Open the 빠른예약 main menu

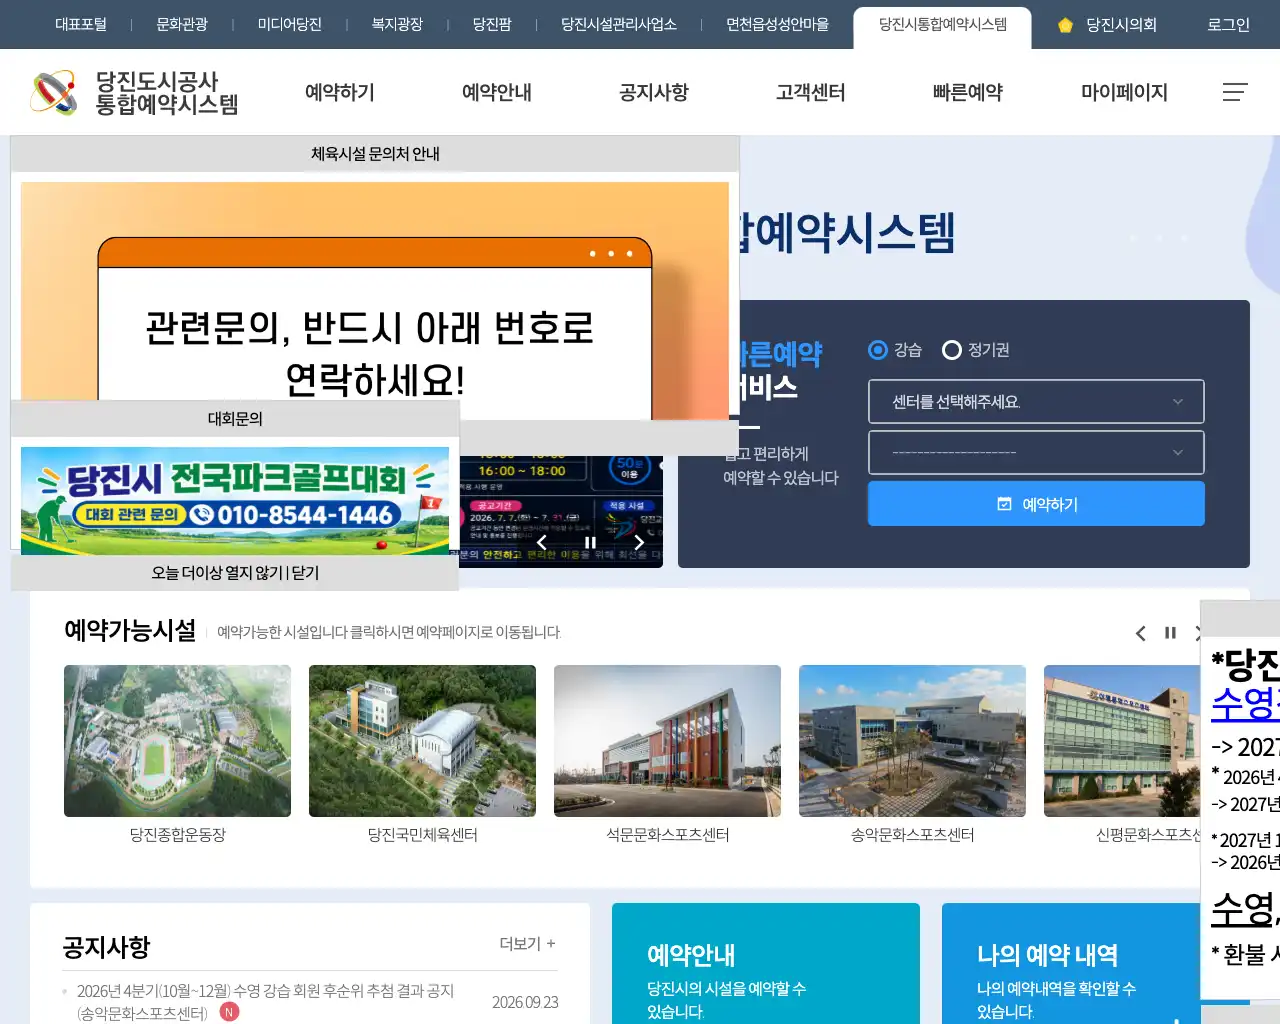(x=968, y=92)
